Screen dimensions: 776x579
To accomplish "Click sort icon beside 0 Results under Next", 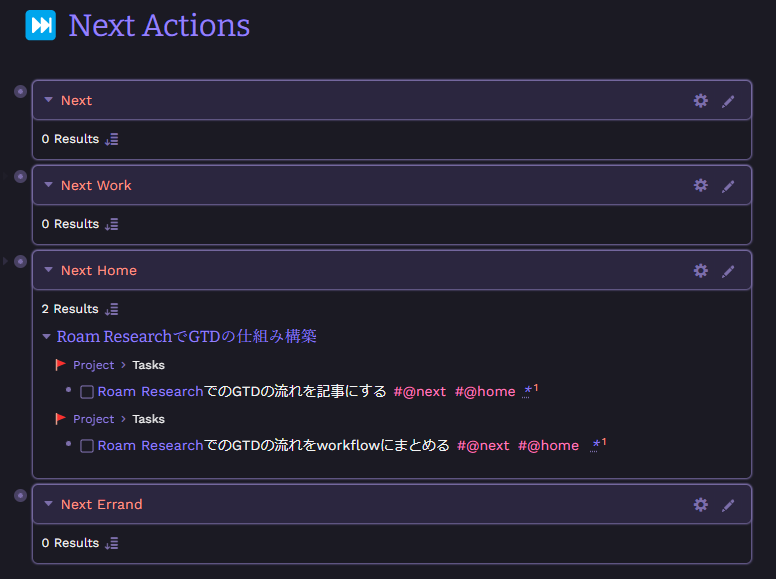I will [x=112, y=140].
